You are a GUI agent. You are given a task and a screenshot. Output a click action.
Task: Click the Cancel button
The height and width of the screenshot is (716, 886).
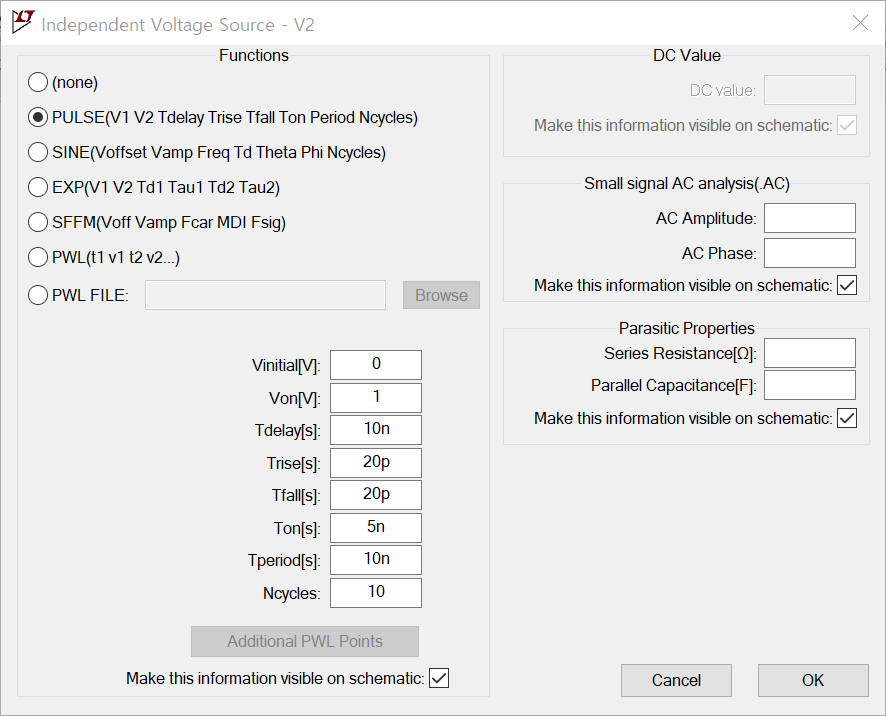pyautogui.click(x=676, y=680)
